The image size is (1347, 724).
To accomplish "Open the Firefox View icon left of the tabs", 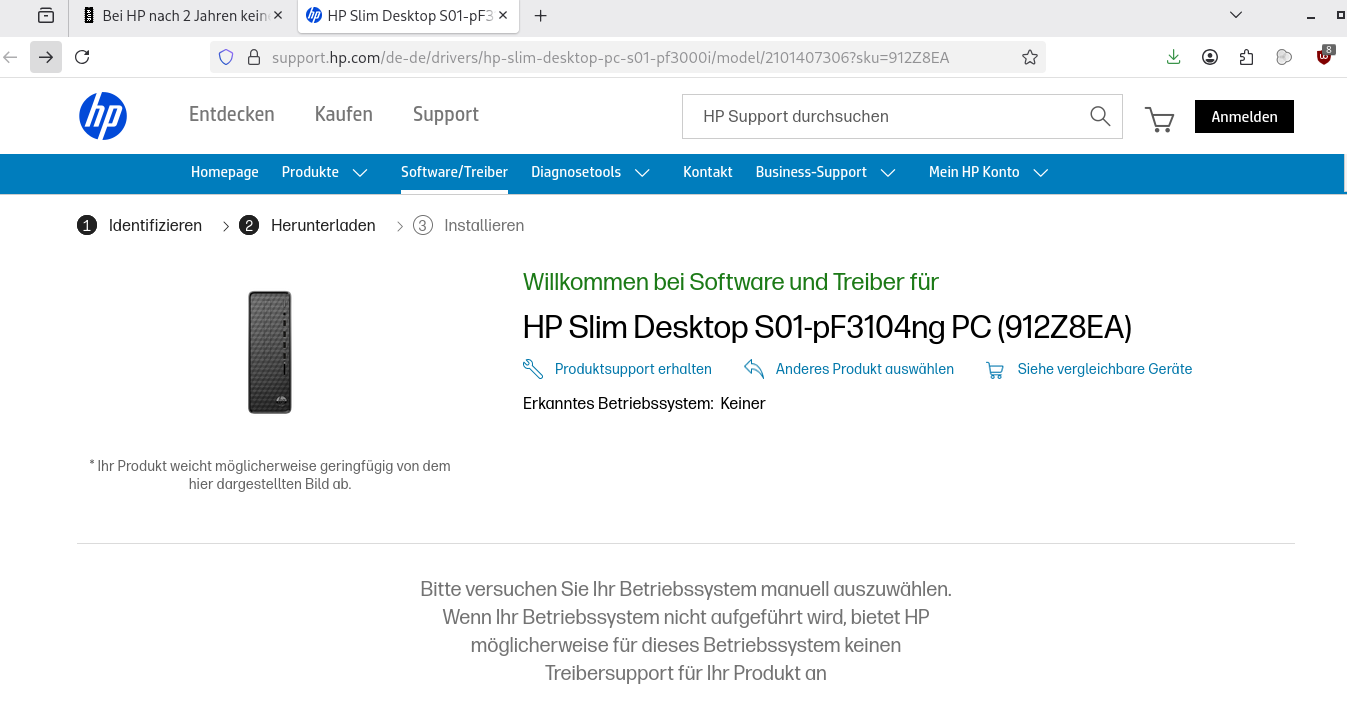I will point(46,16).
